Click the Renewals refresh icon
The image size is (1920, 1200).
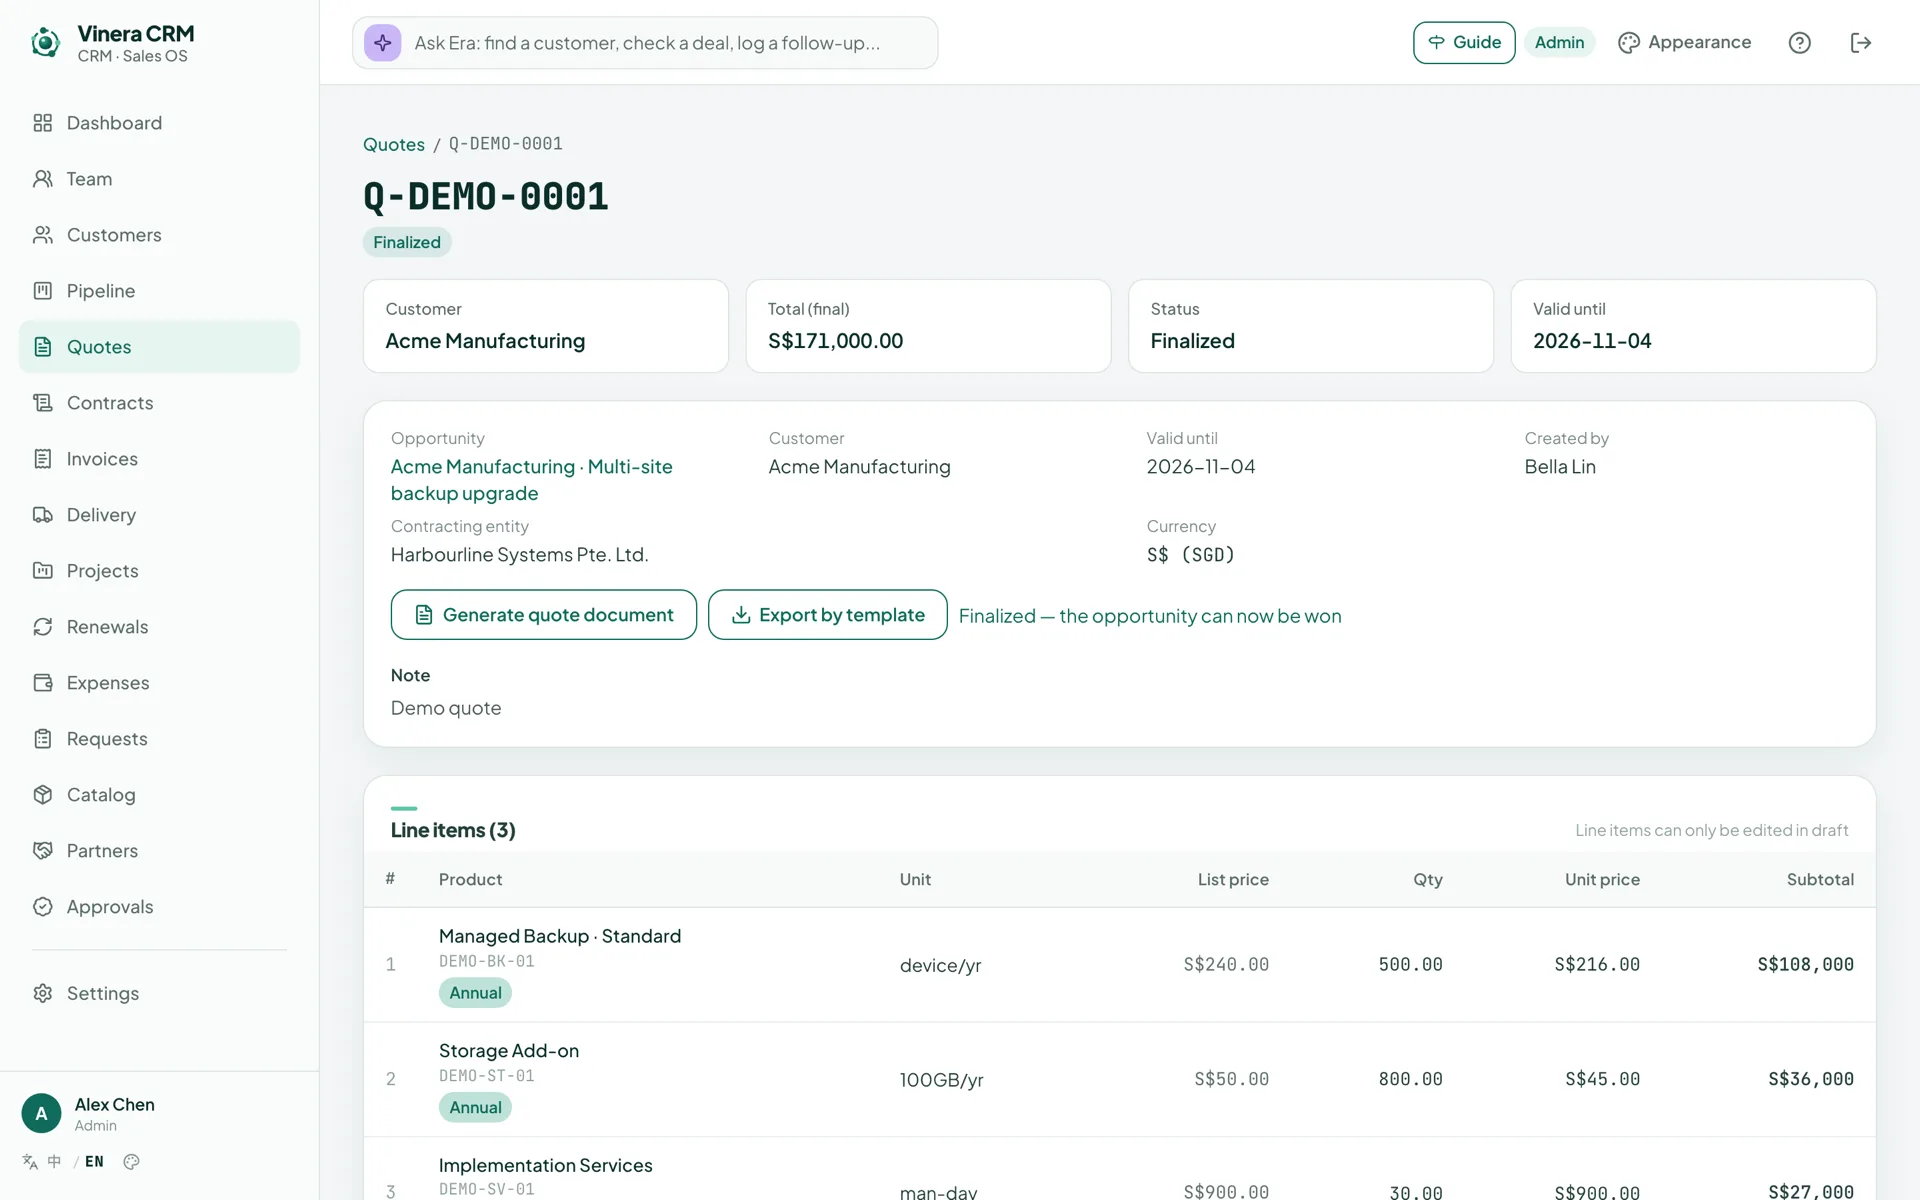(x=43, y=627)
